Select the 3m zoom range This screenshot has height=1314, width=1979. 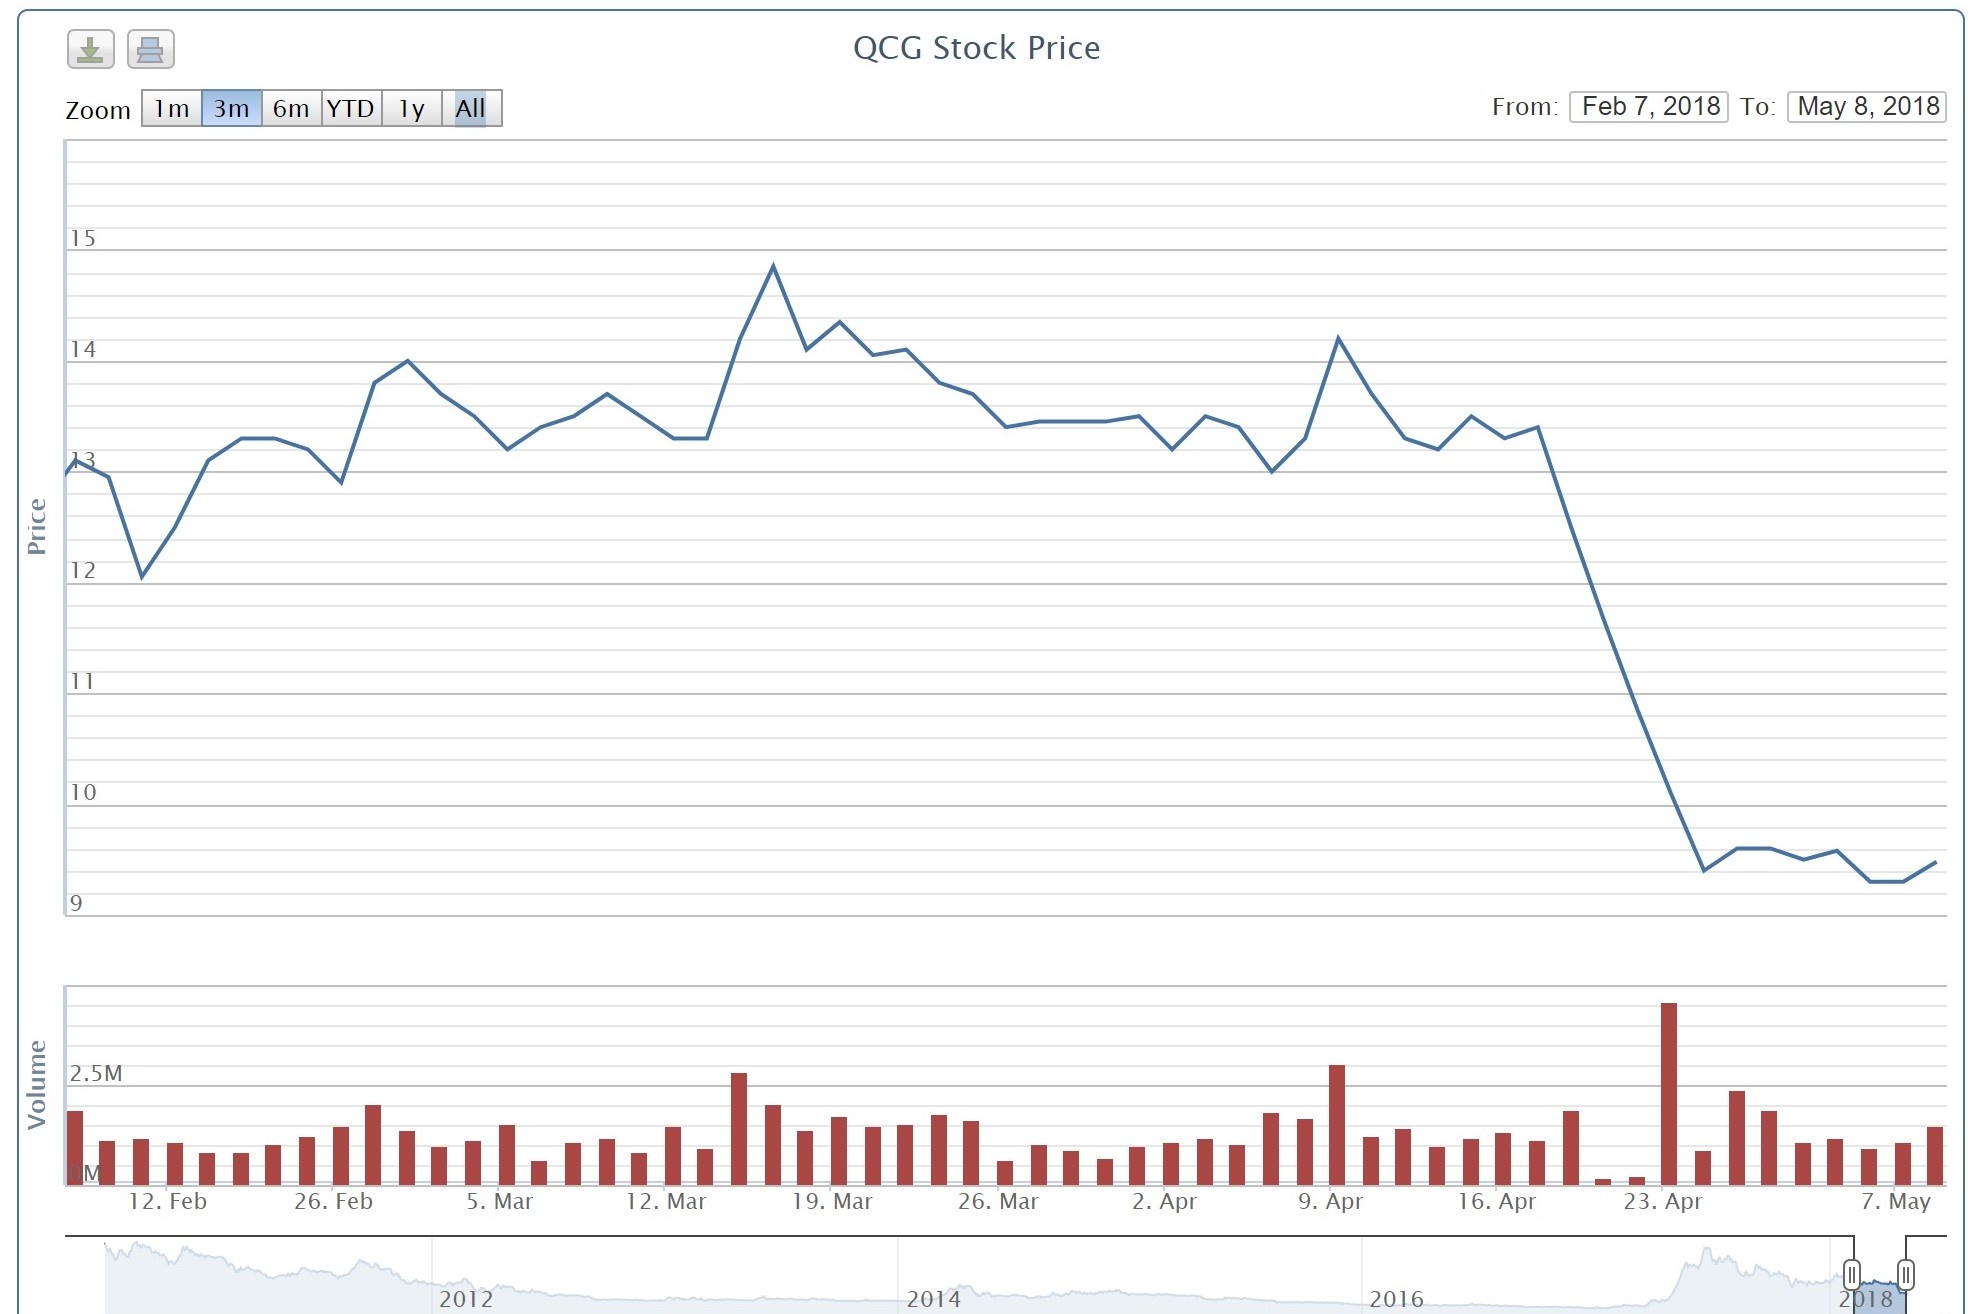(x=231, y=108)
